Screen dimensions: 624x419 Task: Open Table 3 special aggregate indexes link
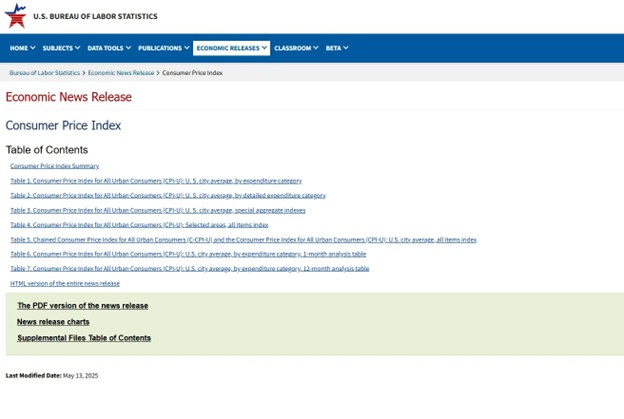point(158,210)
